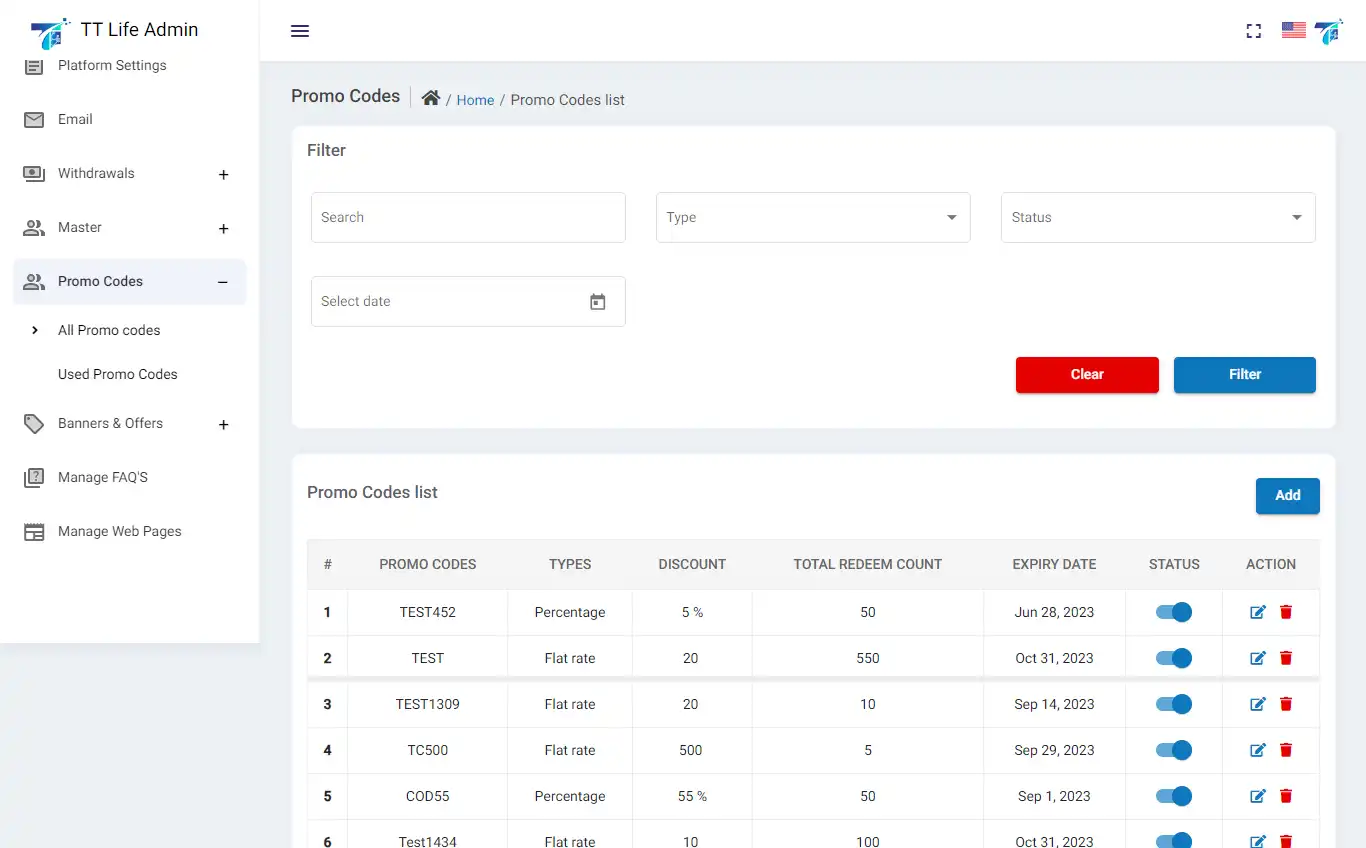The image size is (1366, 848).
Task: Click the red Clear button
Action: 1087,375
